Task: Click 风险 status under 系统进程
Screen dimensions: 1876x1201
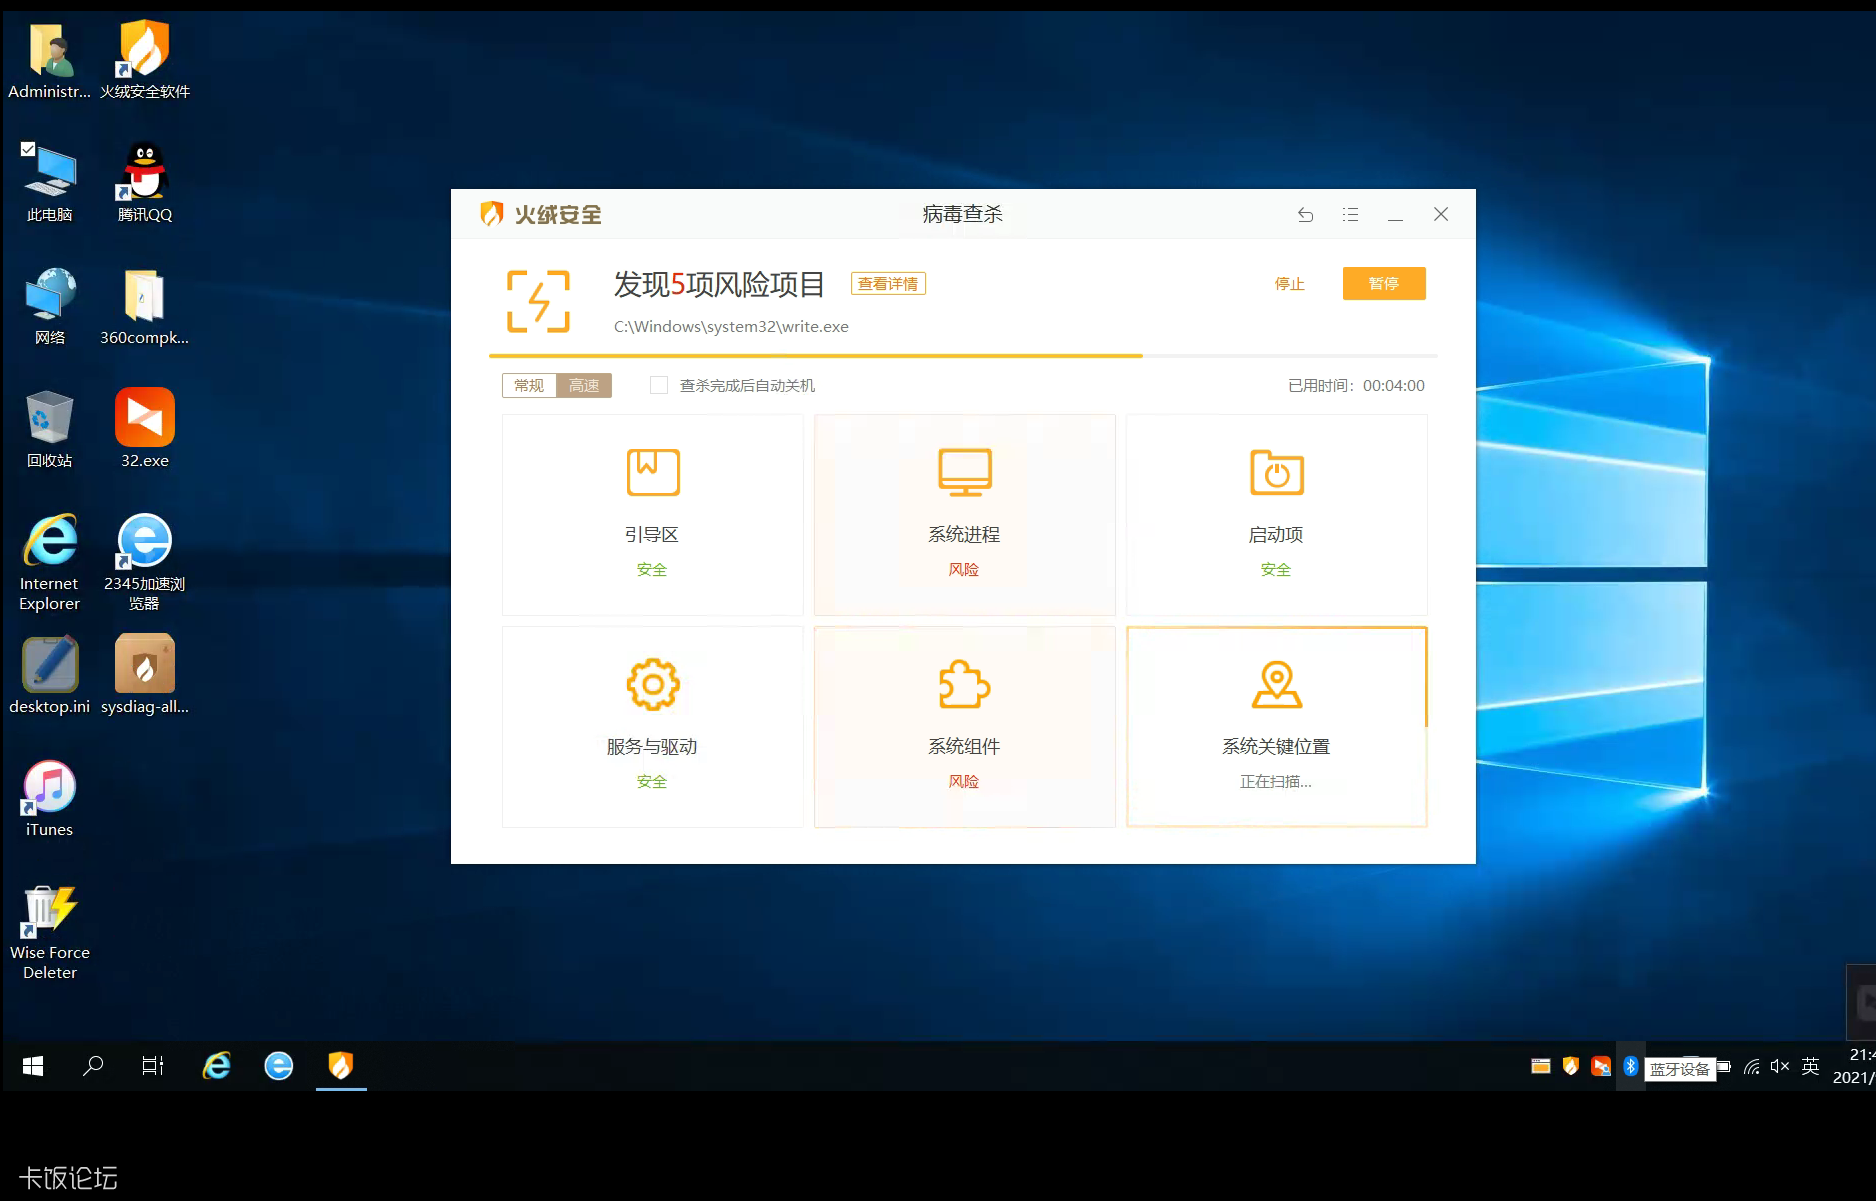Action: click(x=964, y=570)
